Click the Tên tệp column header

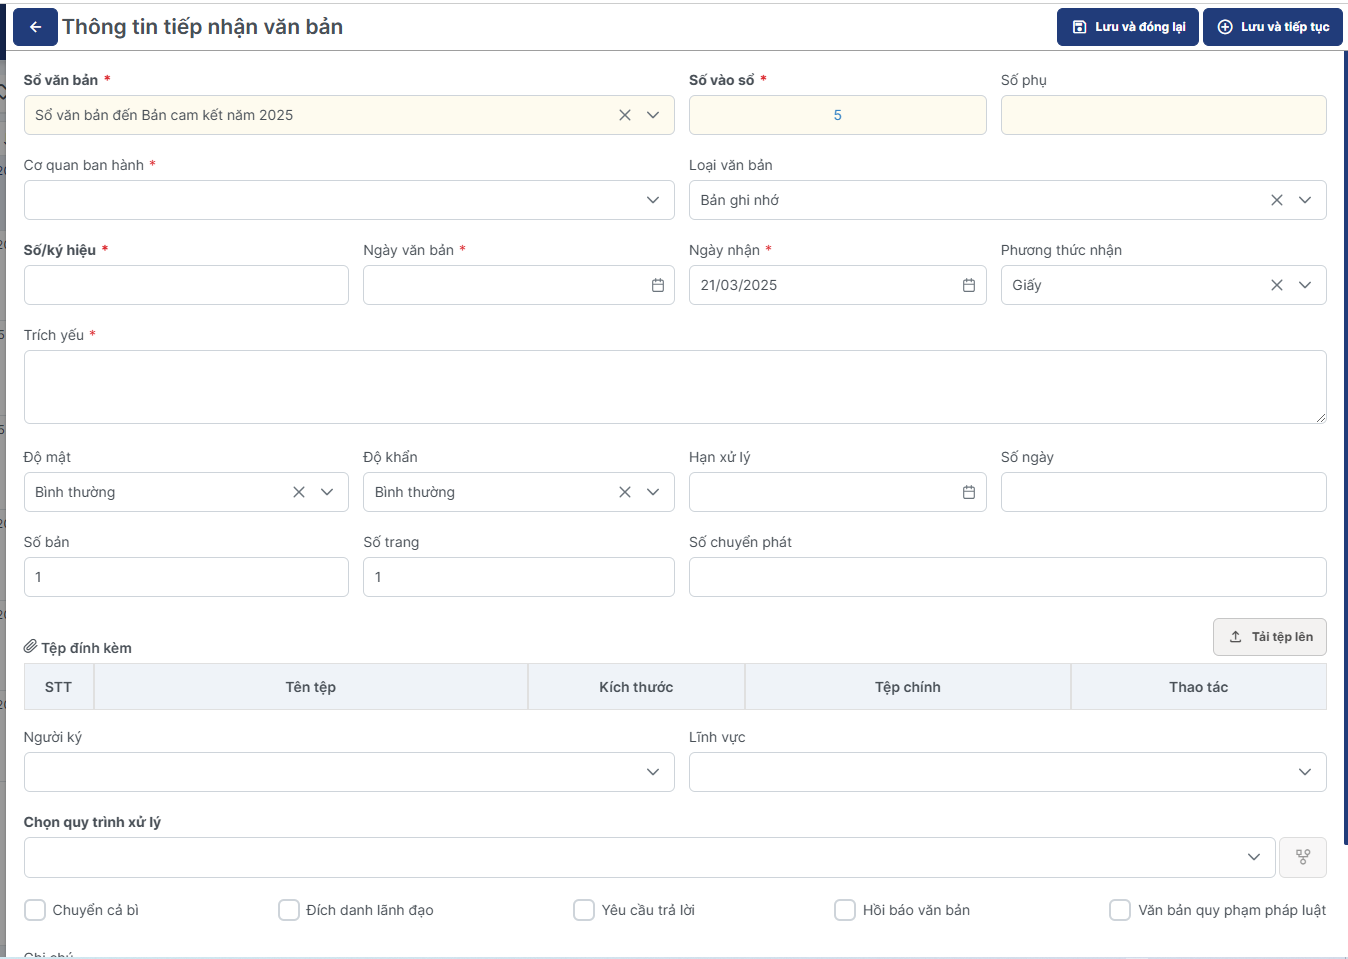tap(311, 687)
